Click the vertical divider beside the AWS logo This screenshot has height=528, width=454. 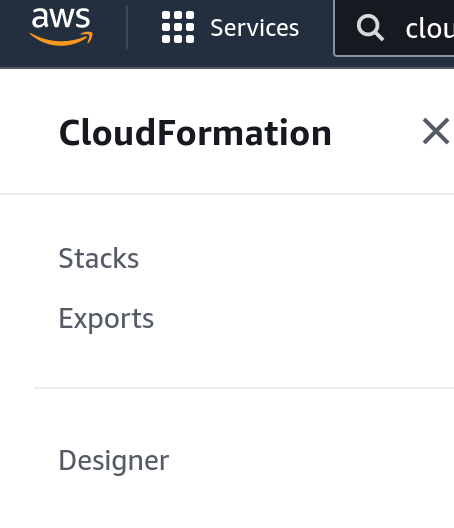tap(127, 27)
